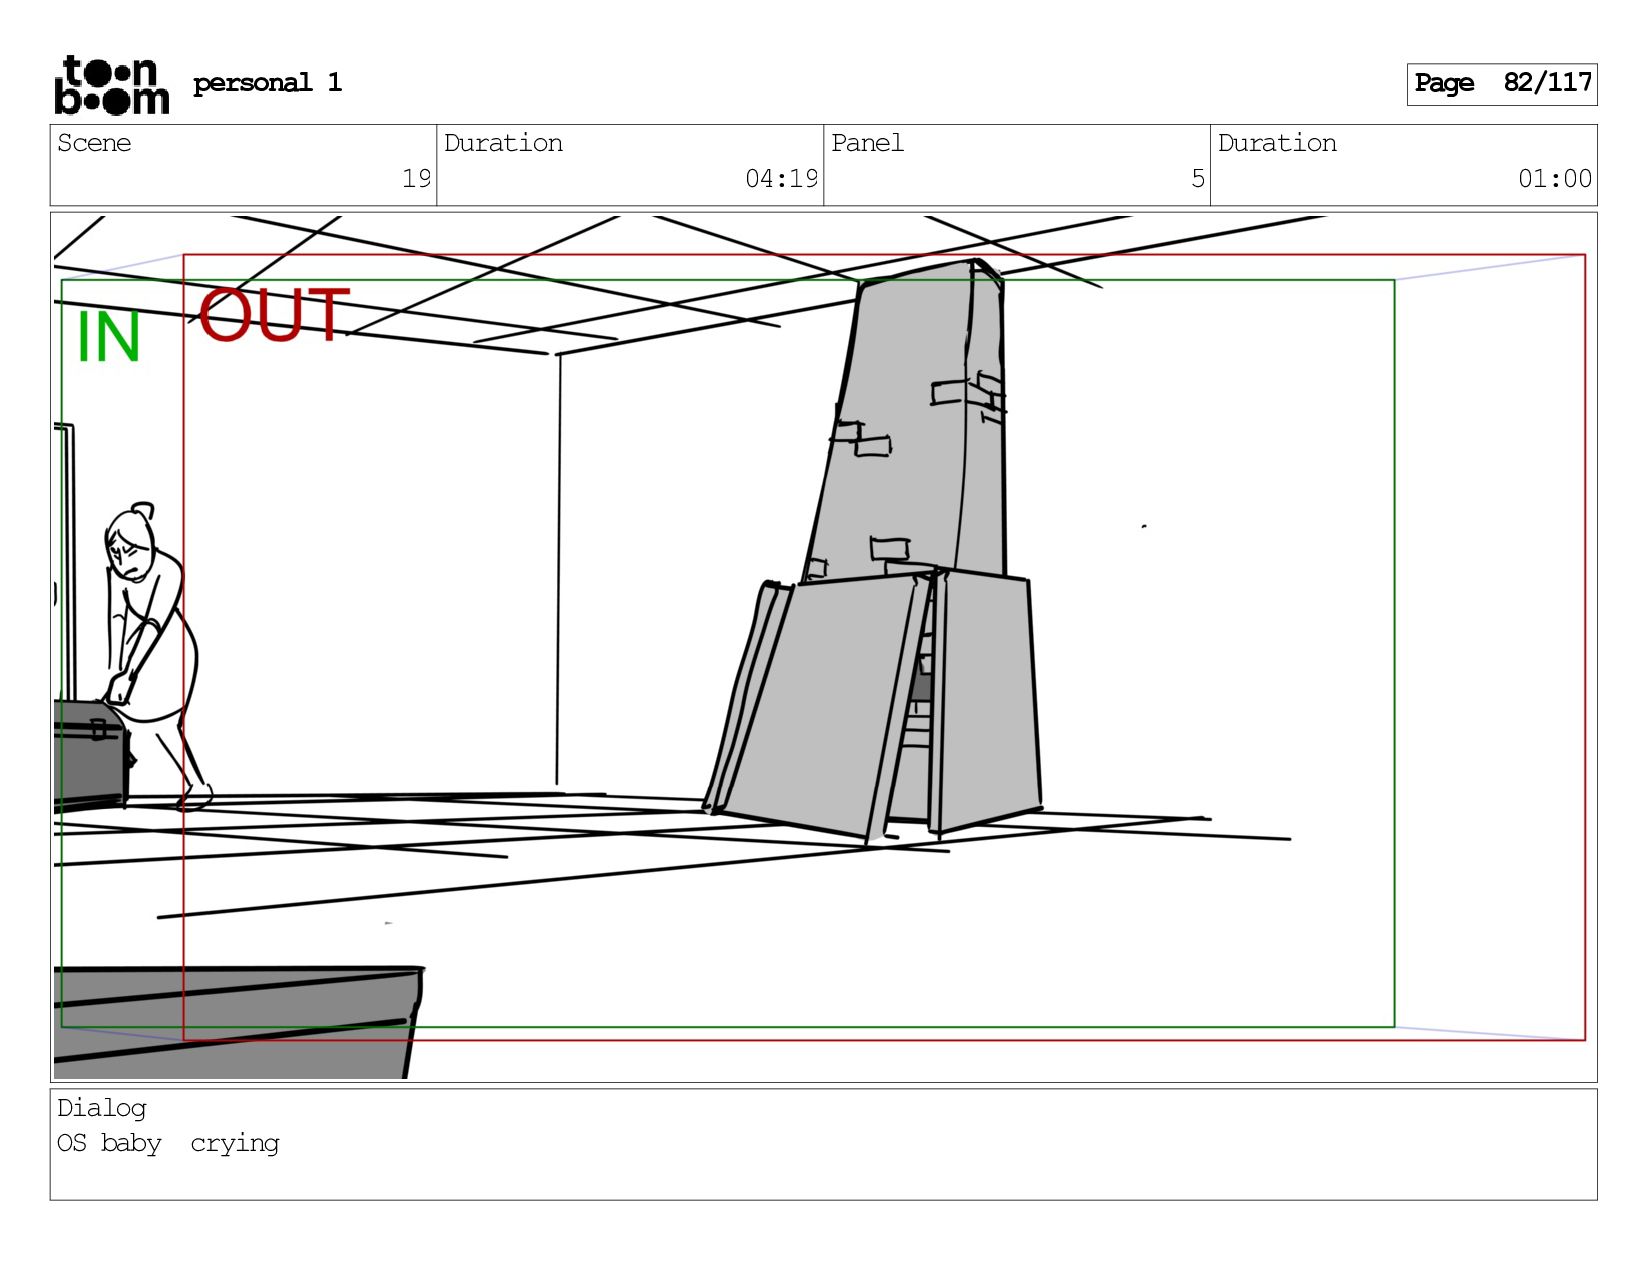Select the Panel label
1650x1275 pixels.
[867, 143]
